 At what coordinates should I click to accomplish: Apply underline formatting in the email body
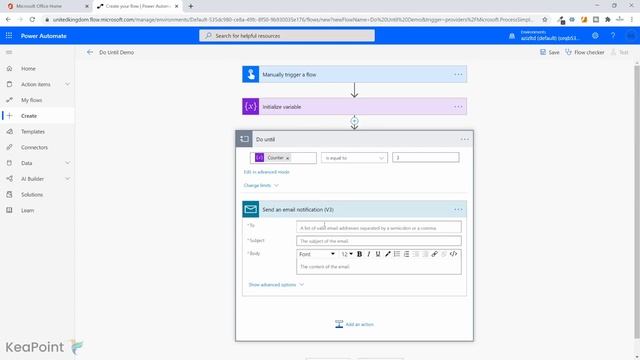378,254
